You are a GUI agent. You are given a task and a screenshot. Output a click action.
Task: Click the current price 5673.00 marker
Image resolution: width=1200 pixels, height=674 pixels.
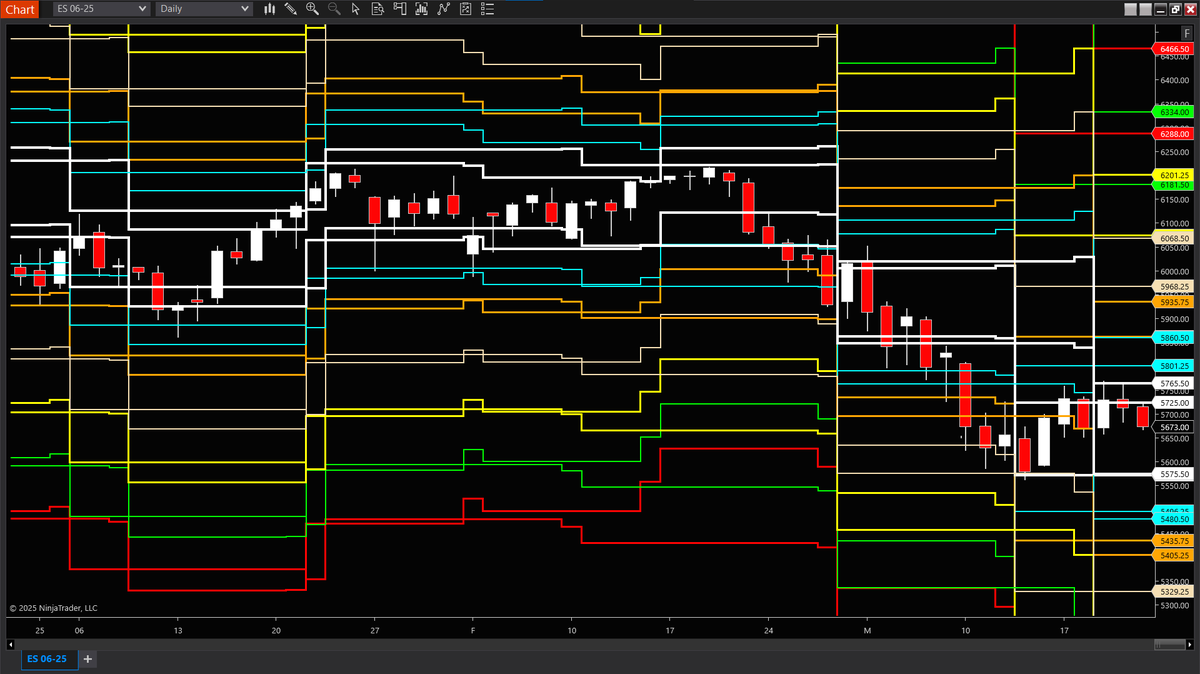pyautogui.click(x=1172, y=427)
